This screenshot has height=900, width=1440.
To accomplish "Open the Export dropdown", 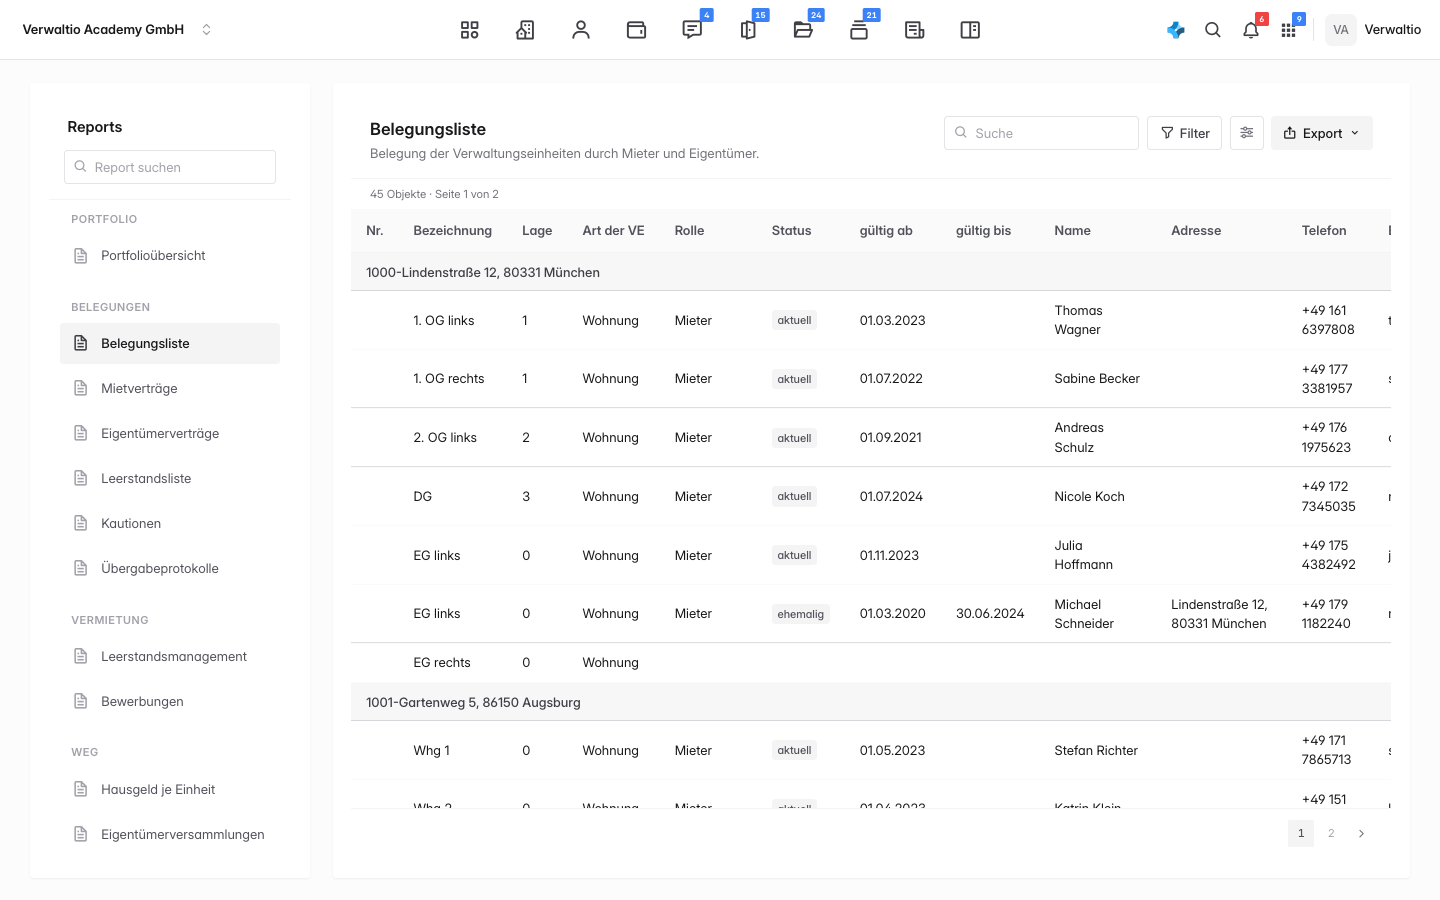I will point(1321,133).
